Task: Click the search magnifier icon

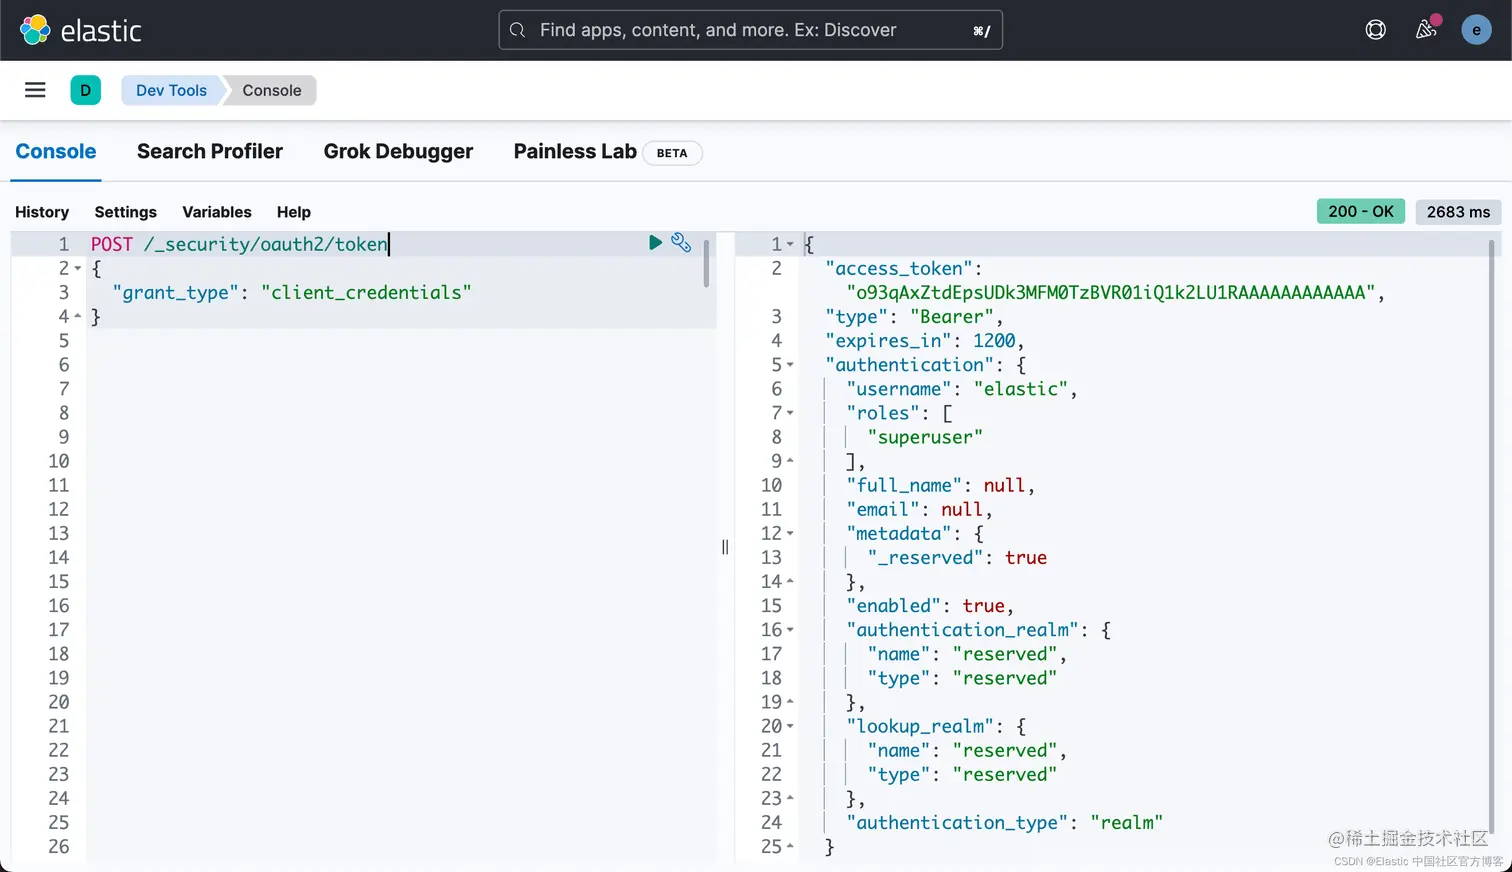Action: click(x=517, y=30)
